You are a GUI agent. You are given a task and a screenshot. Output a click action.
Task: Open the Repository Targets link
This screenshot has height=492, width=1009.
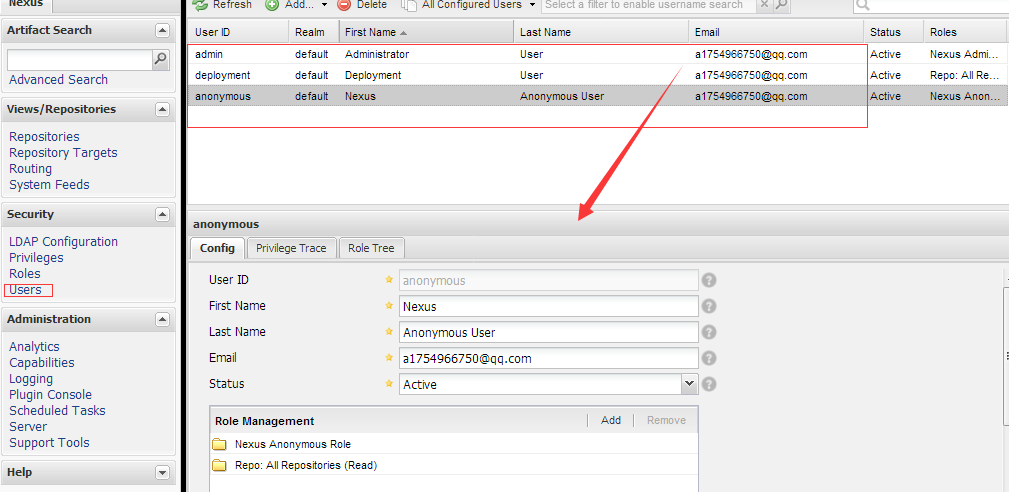(x=63, y=153)
